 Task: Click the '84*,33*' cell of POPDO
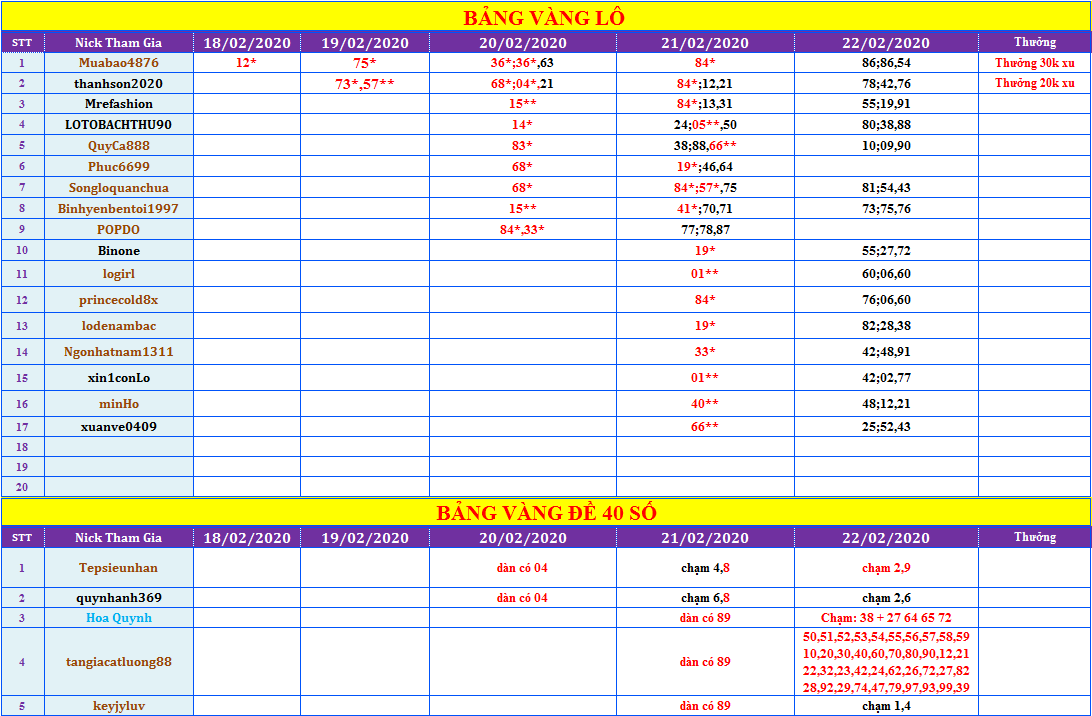click(x=522, y=229)
